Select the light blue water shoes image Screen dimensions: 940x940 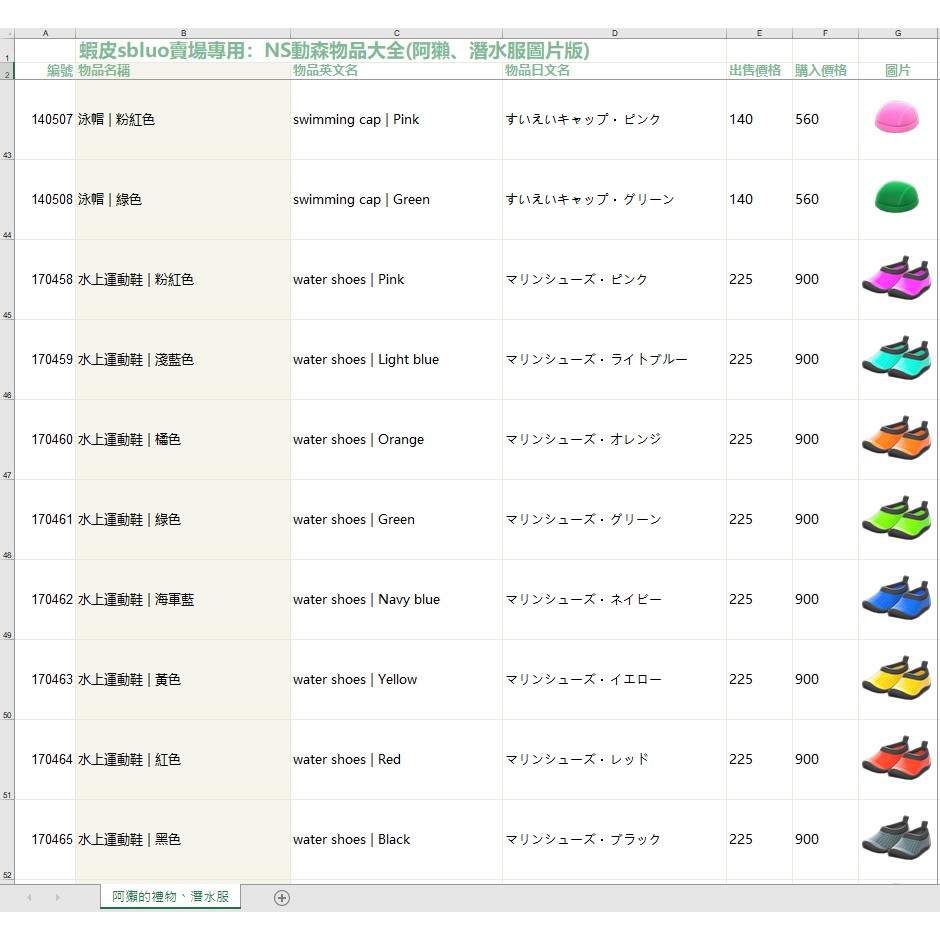pyautogui.click(x=896, y=358)
